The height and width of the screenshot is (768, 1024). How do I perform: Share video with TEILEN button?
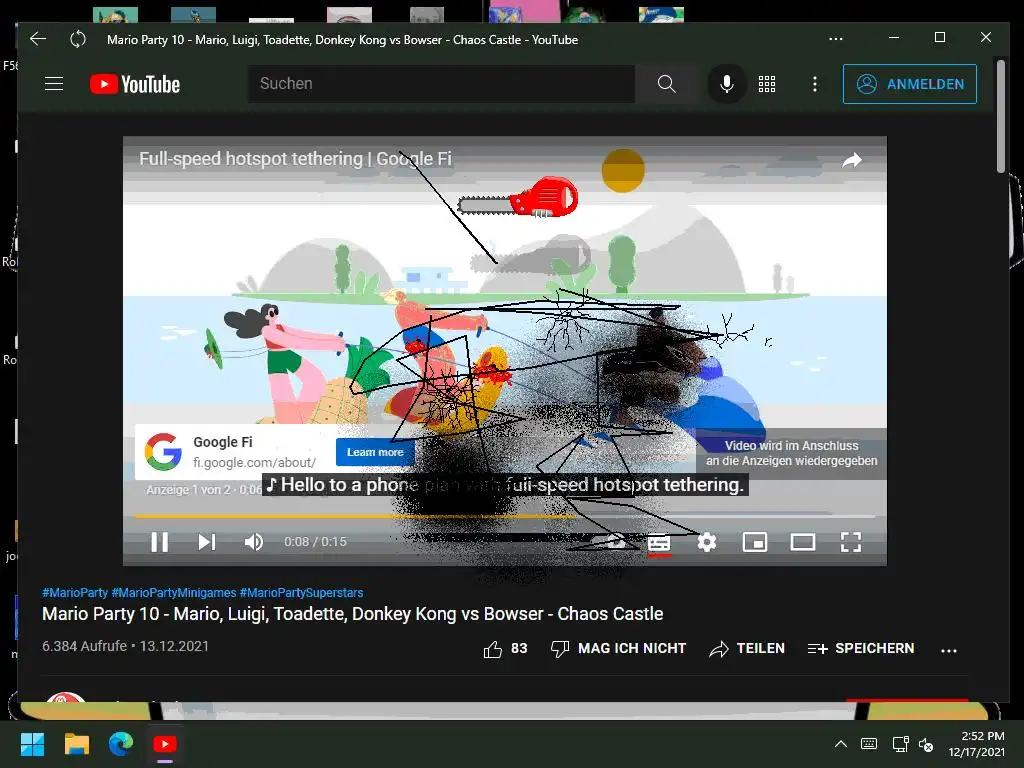coord(747,648)
